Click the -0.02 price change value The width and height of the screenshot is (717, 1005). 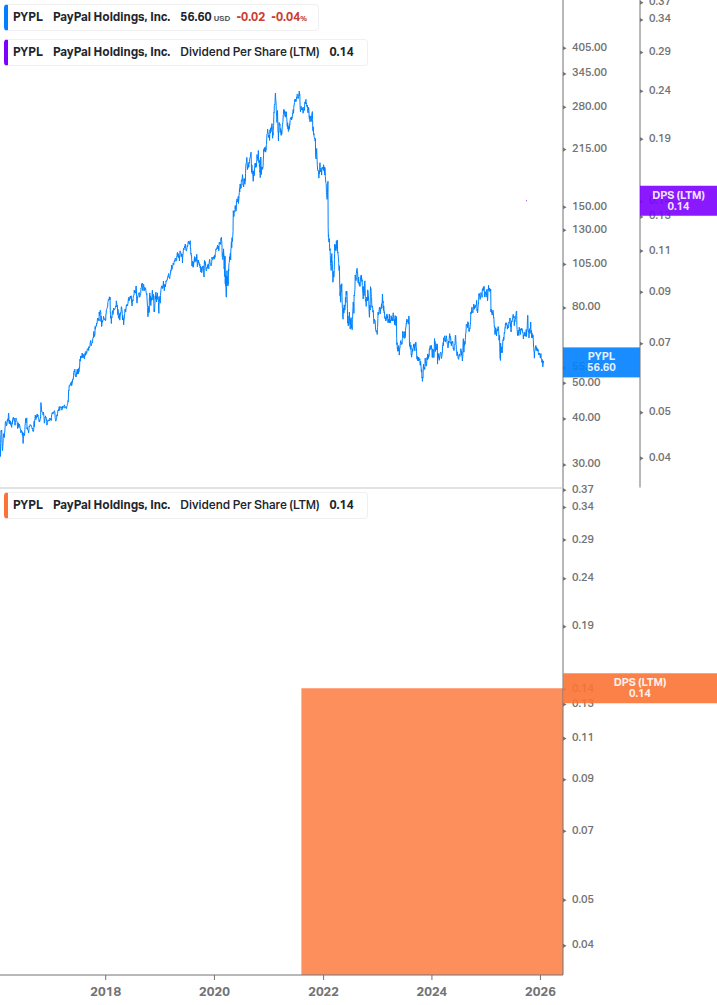tap(251, 17)
